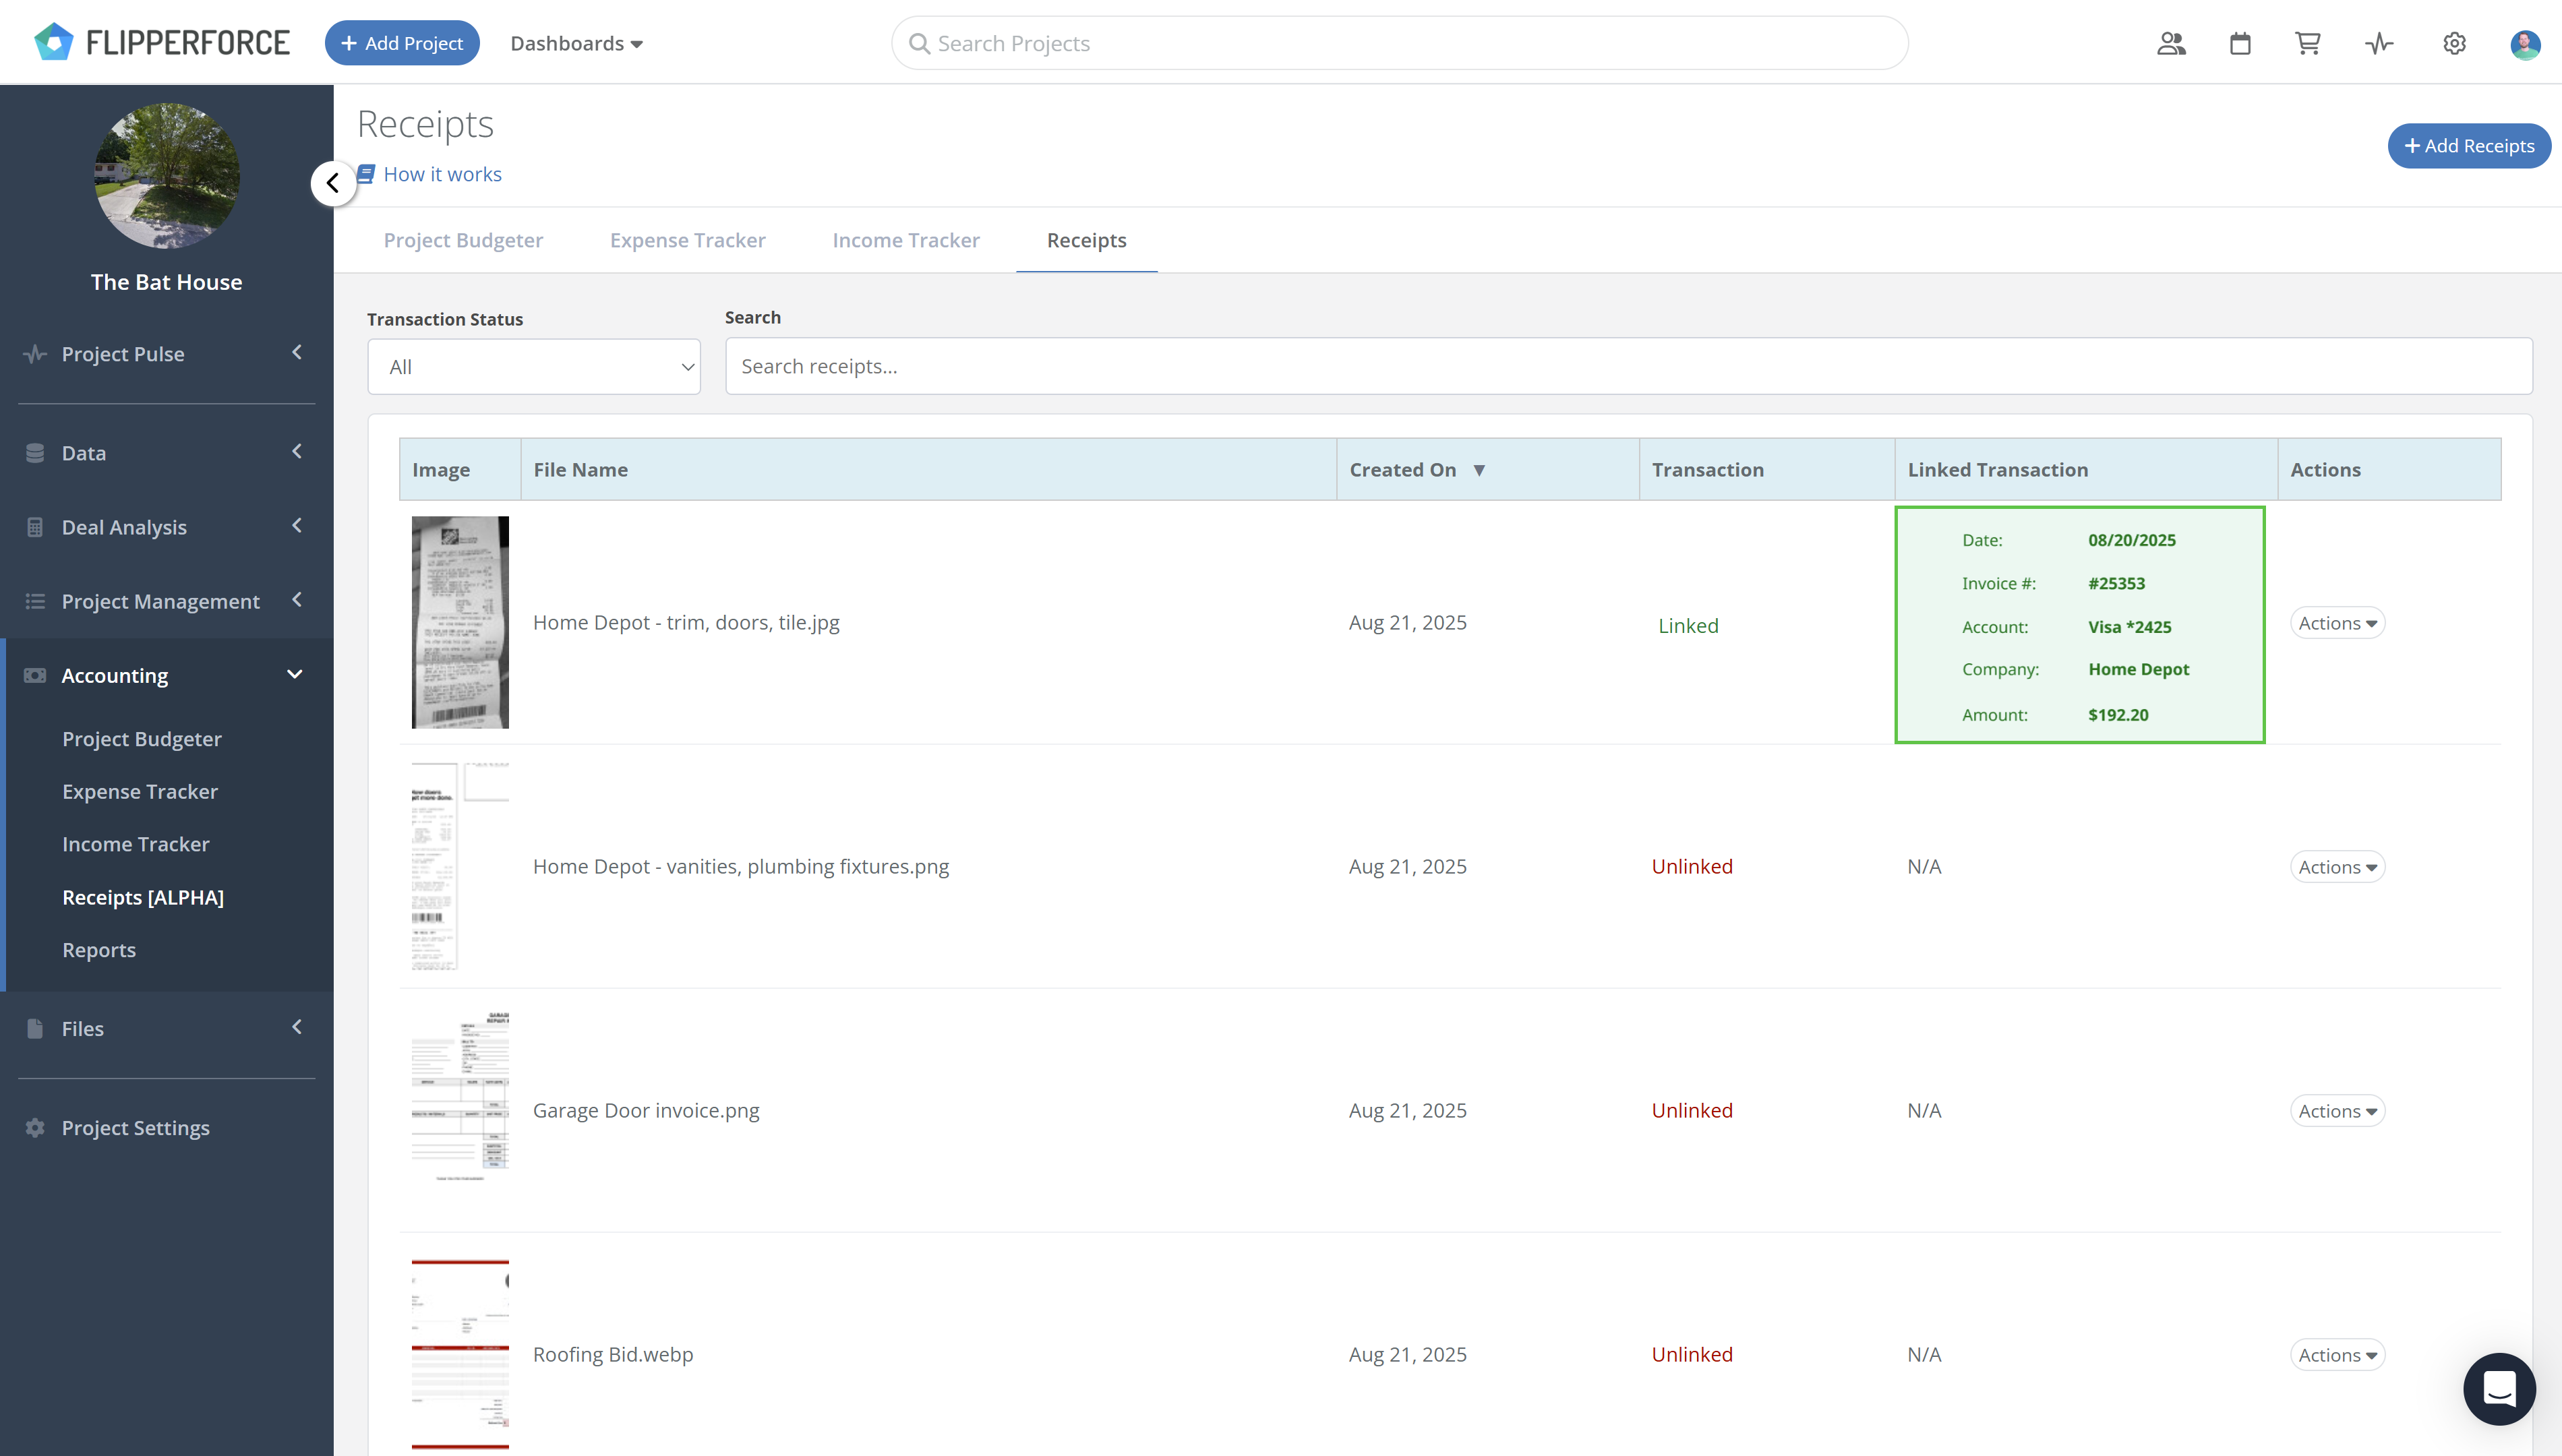Open Receipts [ALPHA] in sidebar
2562x1456 pixels.
point(143,897)
